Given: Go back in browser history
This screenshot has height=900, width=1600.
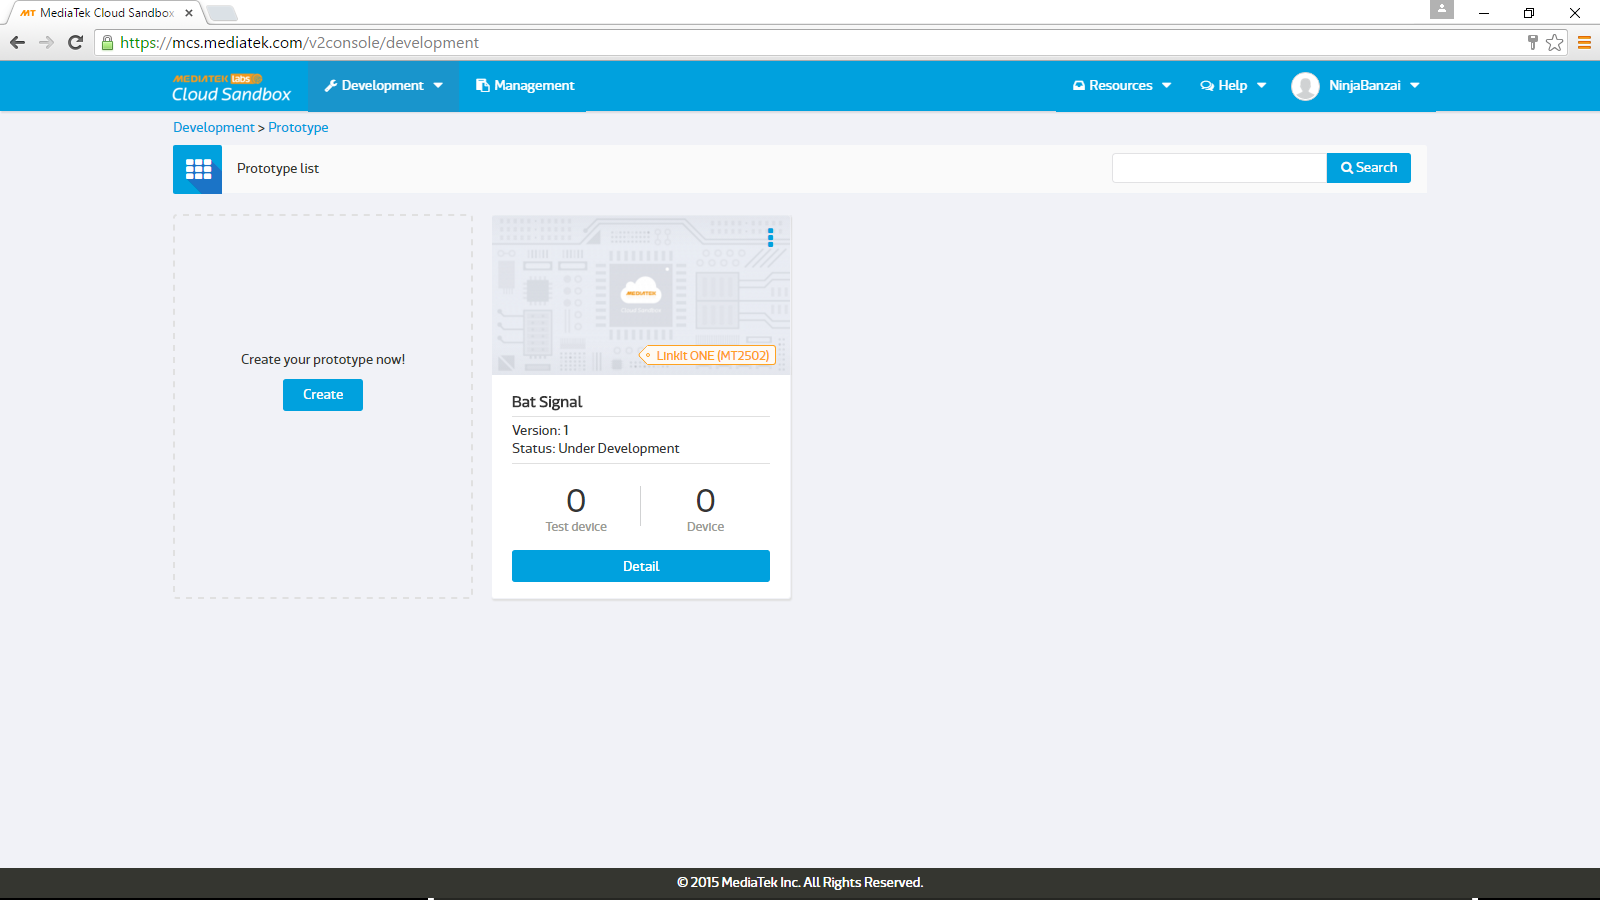Looking at the screenshot, I should click(x=17, y=42).
